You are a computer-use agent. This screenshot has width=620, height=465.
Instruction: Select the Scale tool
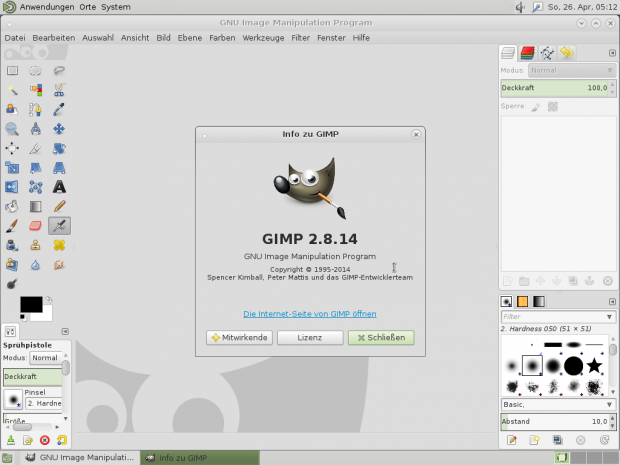point(12,168)
